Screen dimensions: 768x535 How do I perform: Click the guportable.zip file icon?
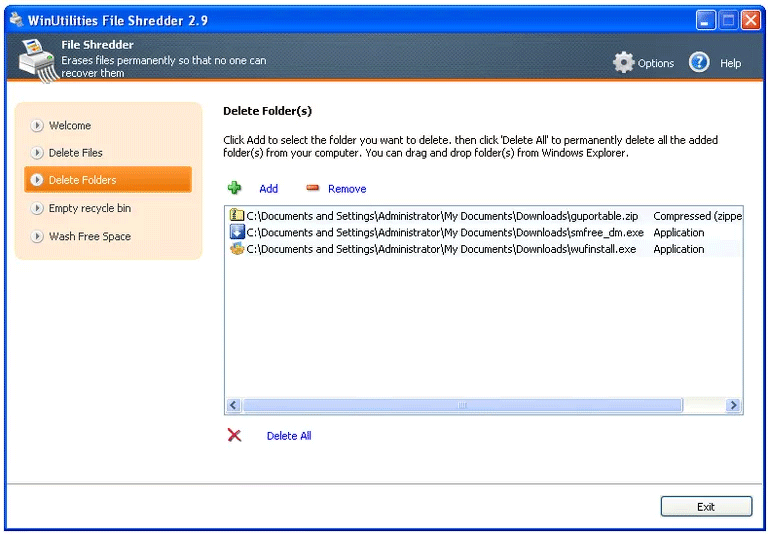(237, 216)
